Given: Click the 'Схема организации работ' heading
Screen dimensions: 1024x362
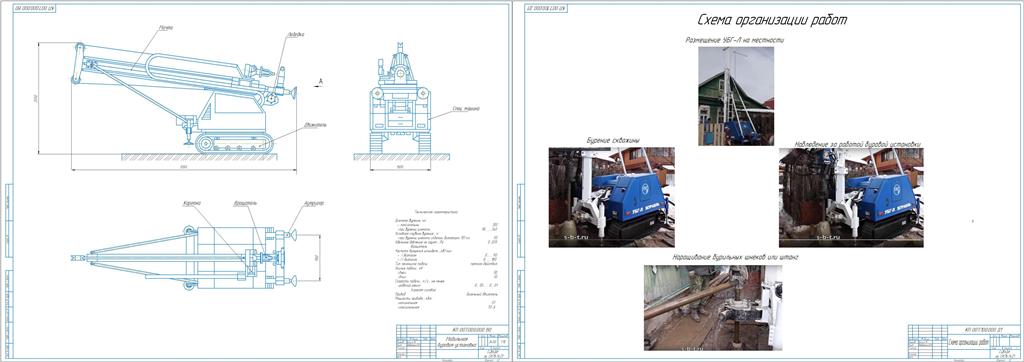Looking at the screenshot, I should [772, 20].
